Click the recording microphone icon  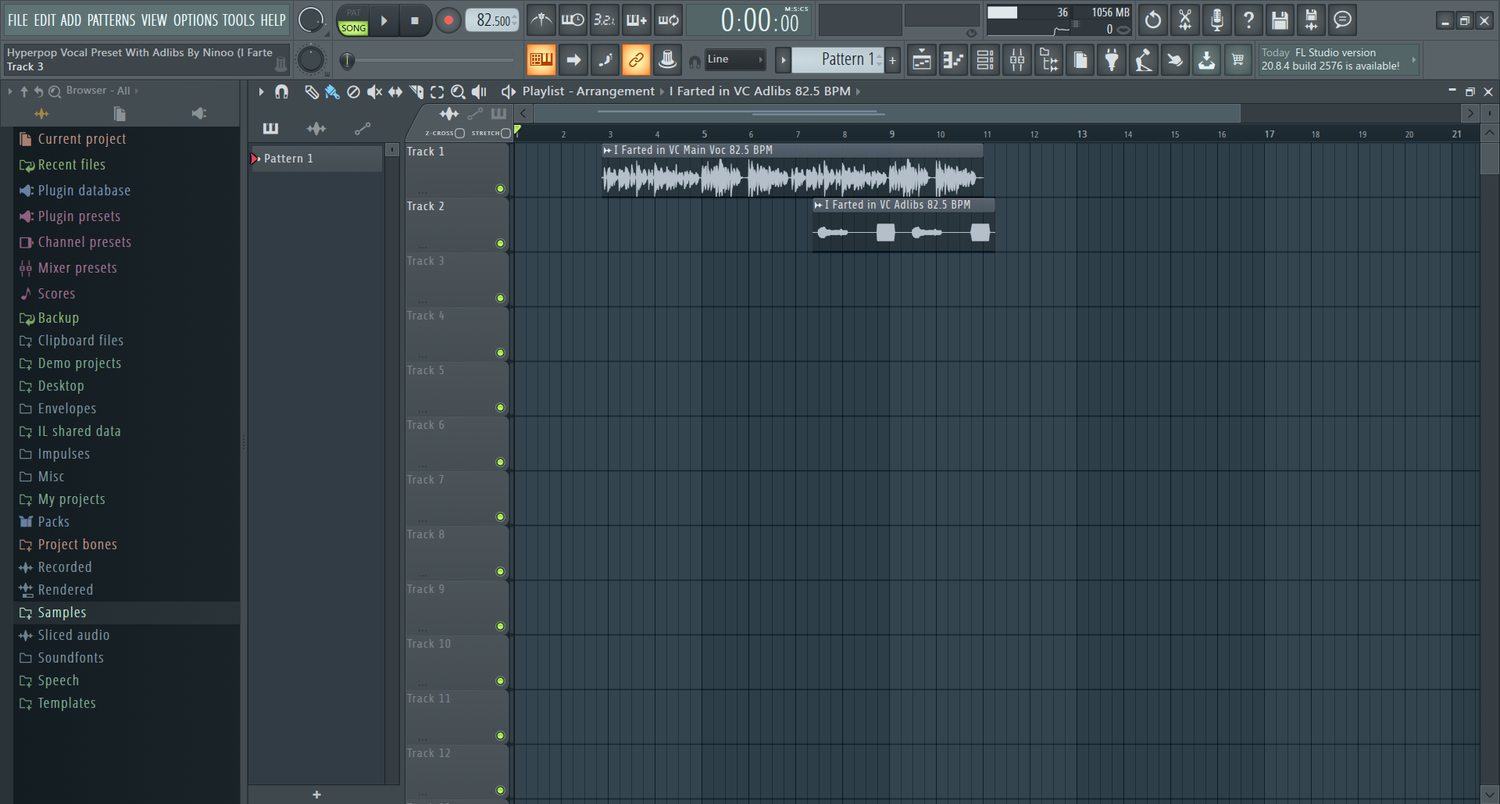coord(1216,20)
